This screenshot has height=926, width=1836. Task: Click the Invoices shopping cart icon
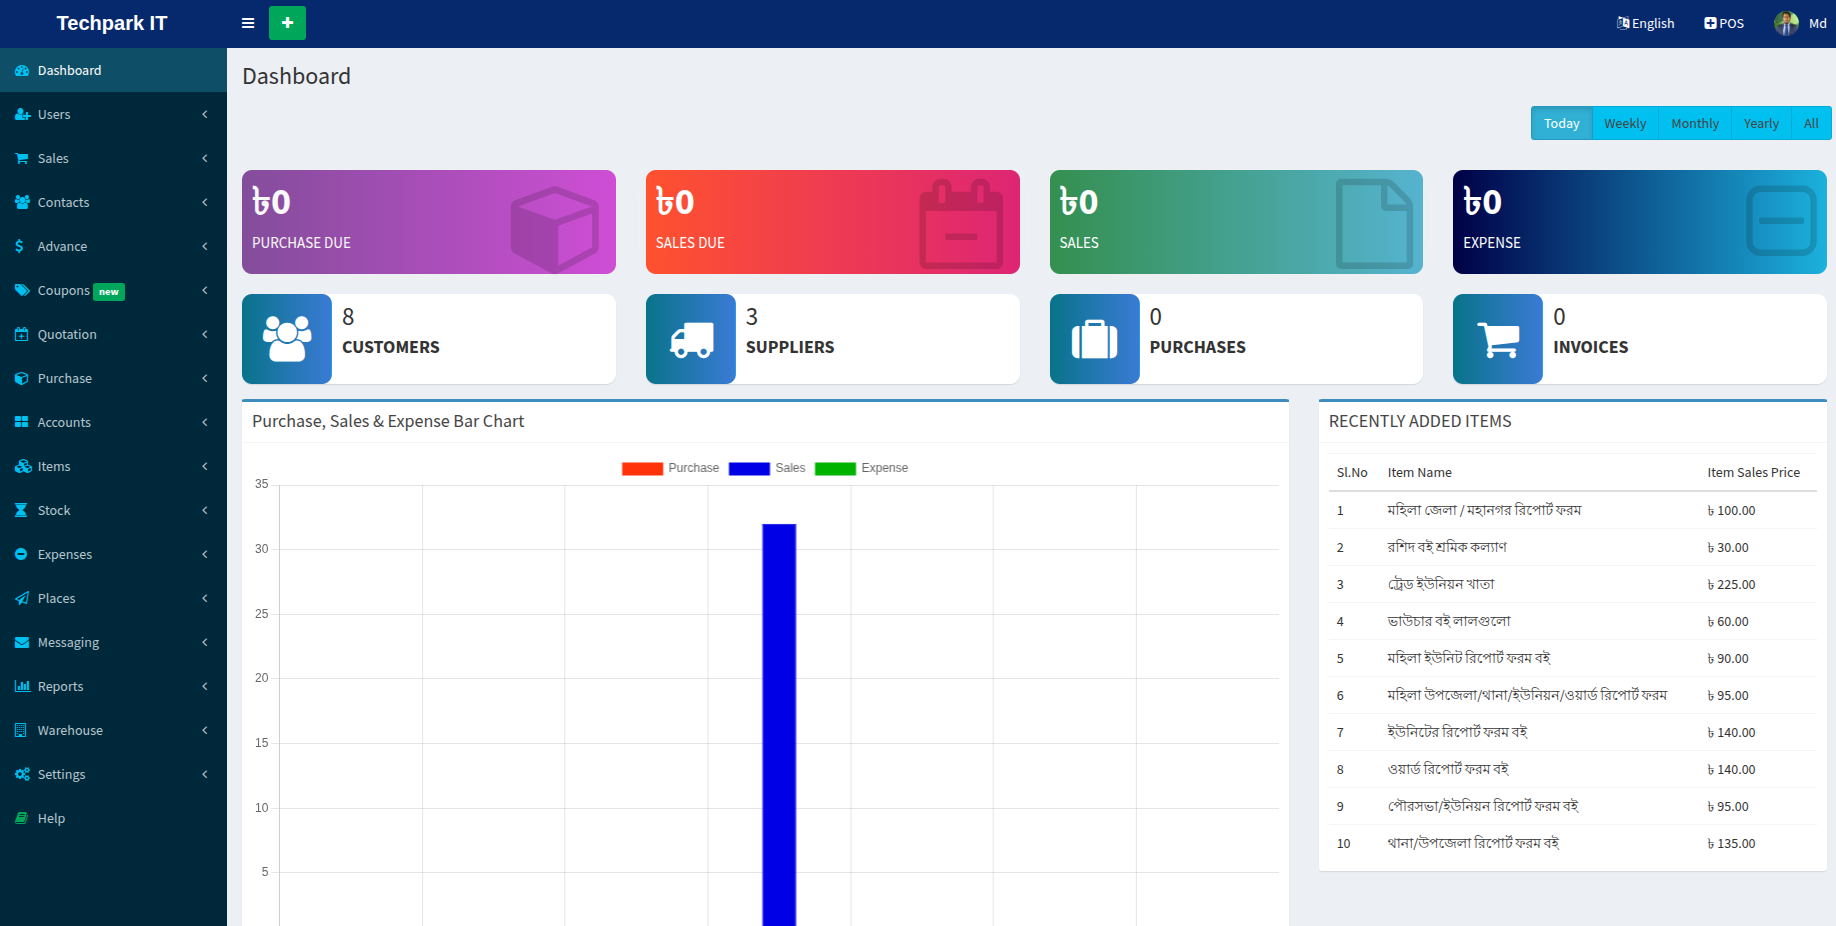(1497, 338)
